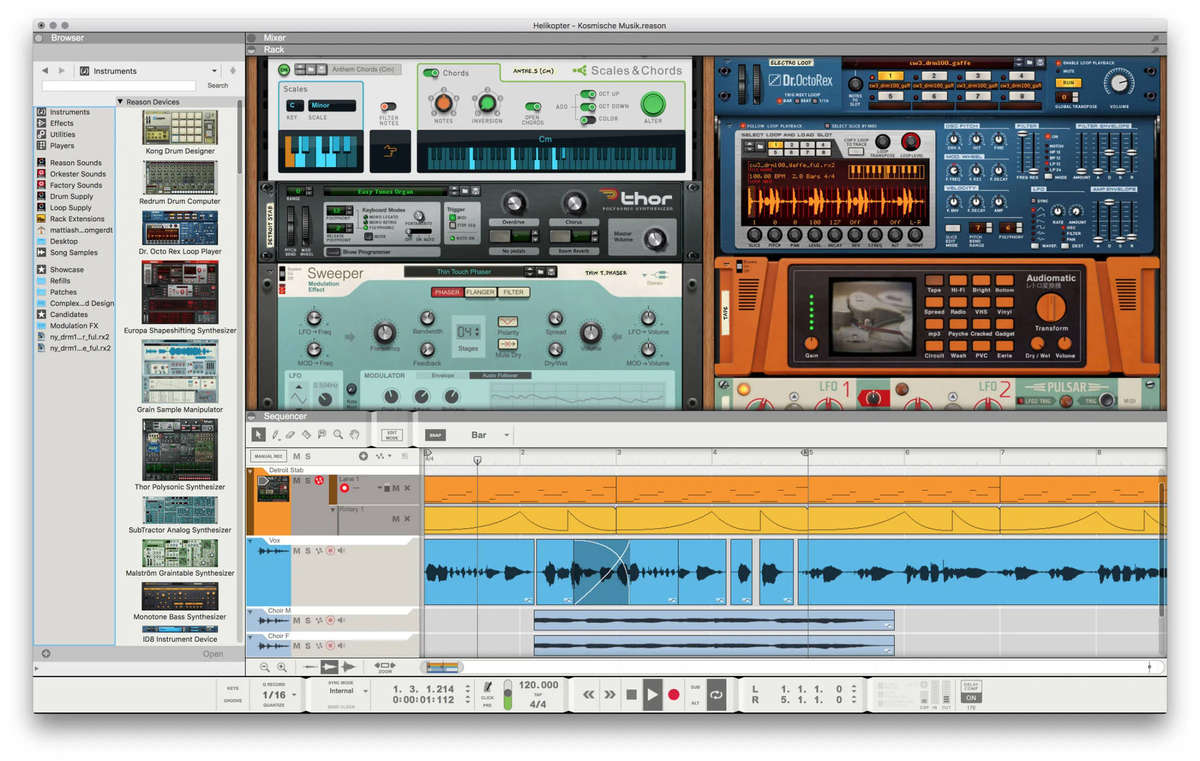Click the zoom-in magnifier below the track list
The width and height of the screenshot is (1200, 761).
[284, 666]
